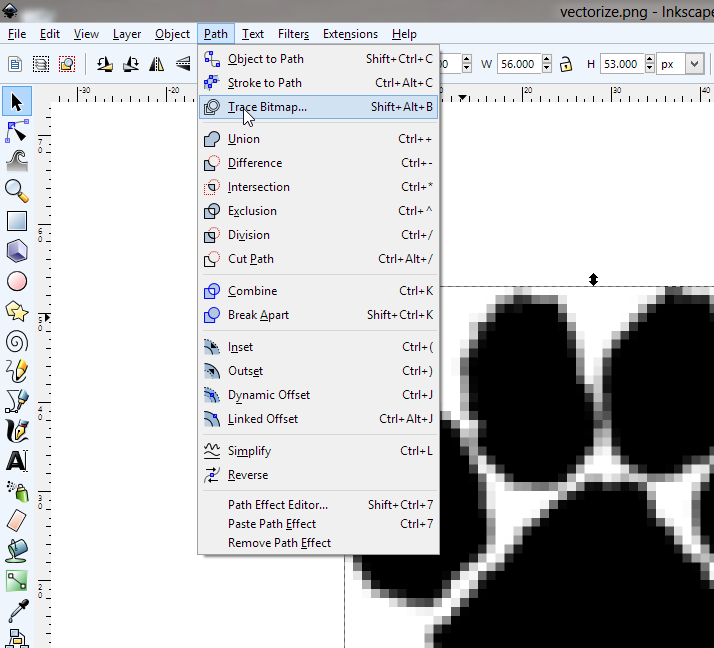Choose Reverse from Path menu
Viewport: 714px width, 648px height.
pos(318,475)
